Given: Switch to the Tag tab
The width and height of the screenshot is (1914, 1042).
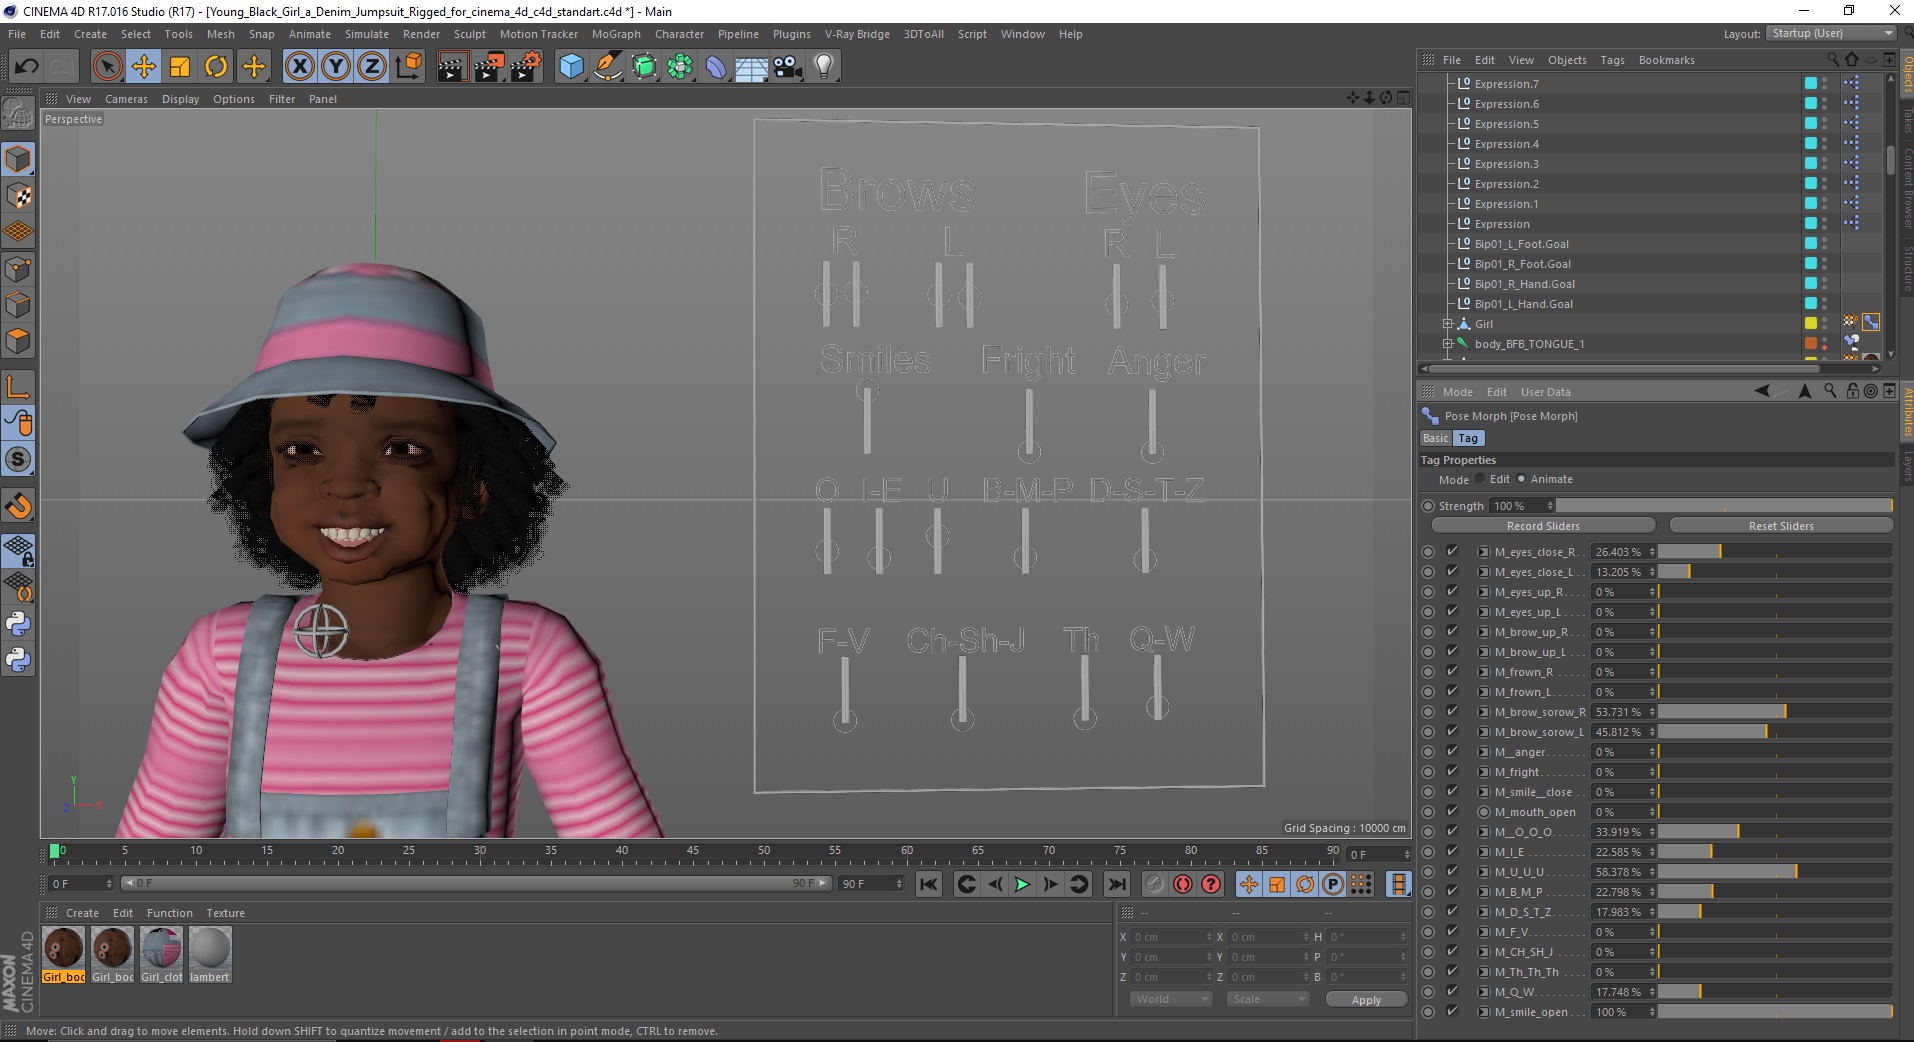Looking at the screenshot, I should [x=1468, y=438].
